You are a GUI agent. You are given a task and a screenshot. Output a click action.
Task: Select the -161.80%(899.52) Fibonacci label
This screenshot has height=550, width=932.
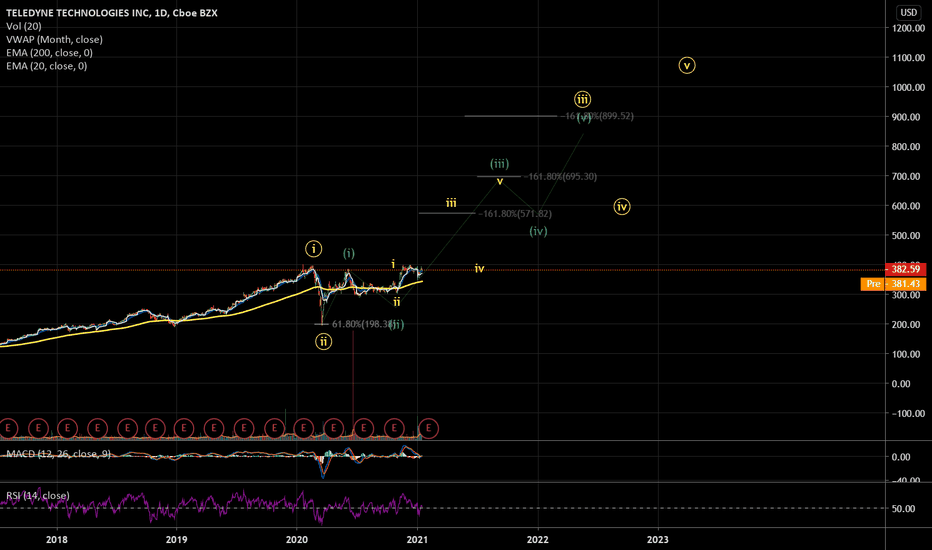[597, 116]
